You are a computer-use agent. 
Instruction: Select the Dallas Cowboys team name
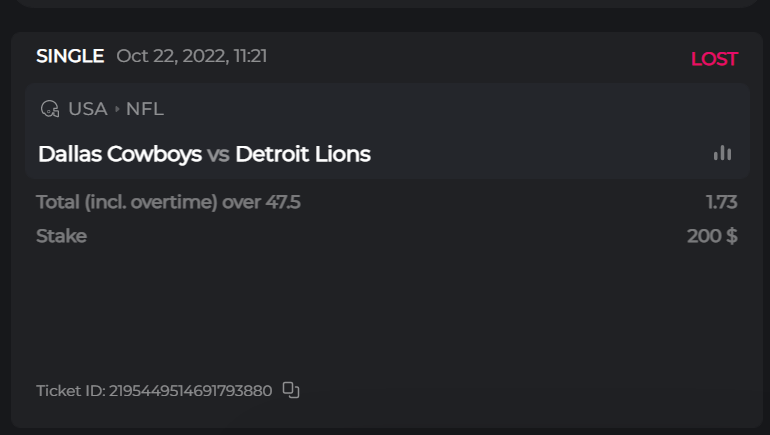click(x=119, y=154)
